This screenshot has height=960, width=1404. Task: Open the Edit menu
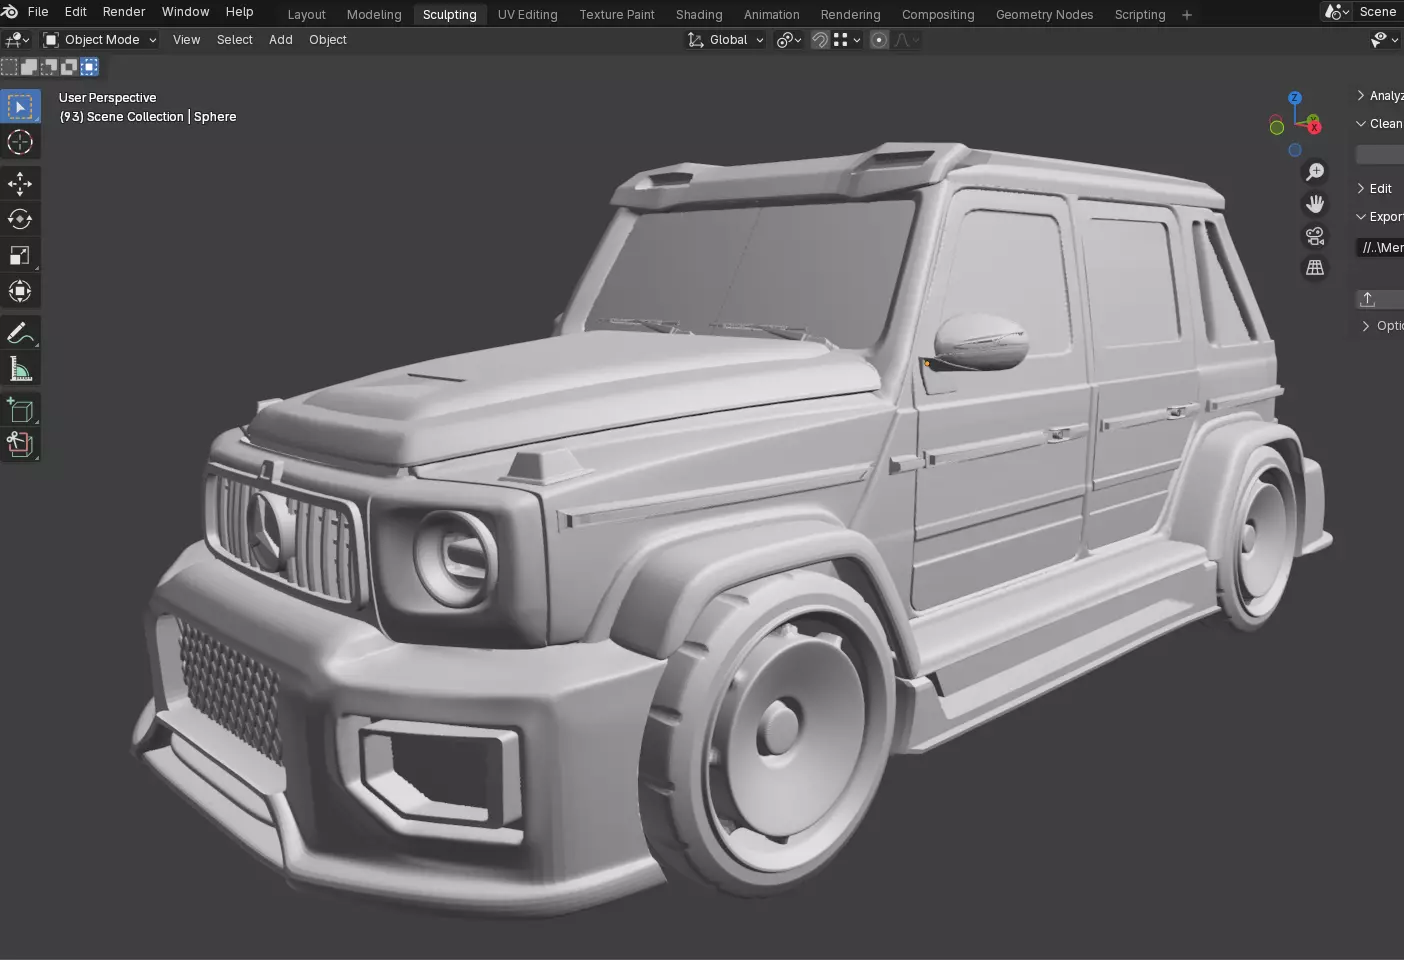click(x=75, y=12)
